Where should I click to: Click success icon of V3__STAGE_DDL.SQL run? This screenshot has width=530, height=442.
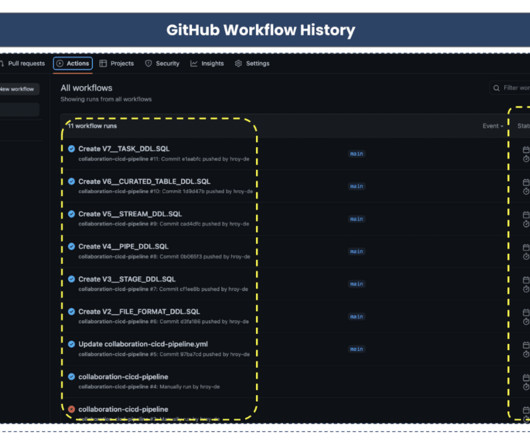(x=71, y=279)
